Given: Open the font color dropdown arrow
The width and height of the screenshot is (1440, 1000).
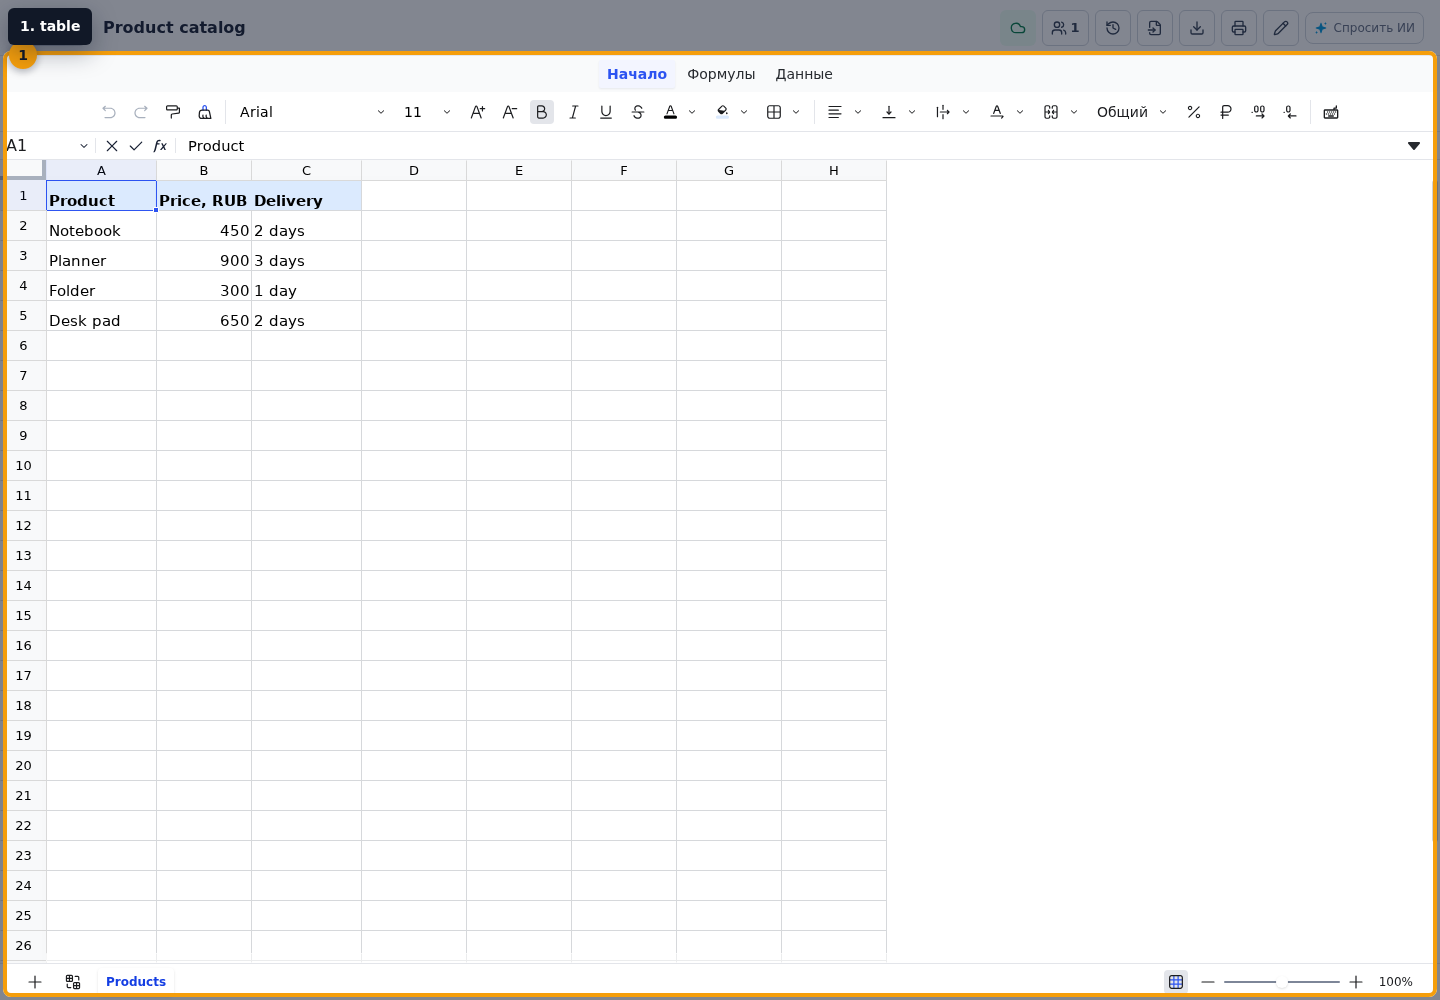Looking at the screenshot, I should click(x=692, y=112).
